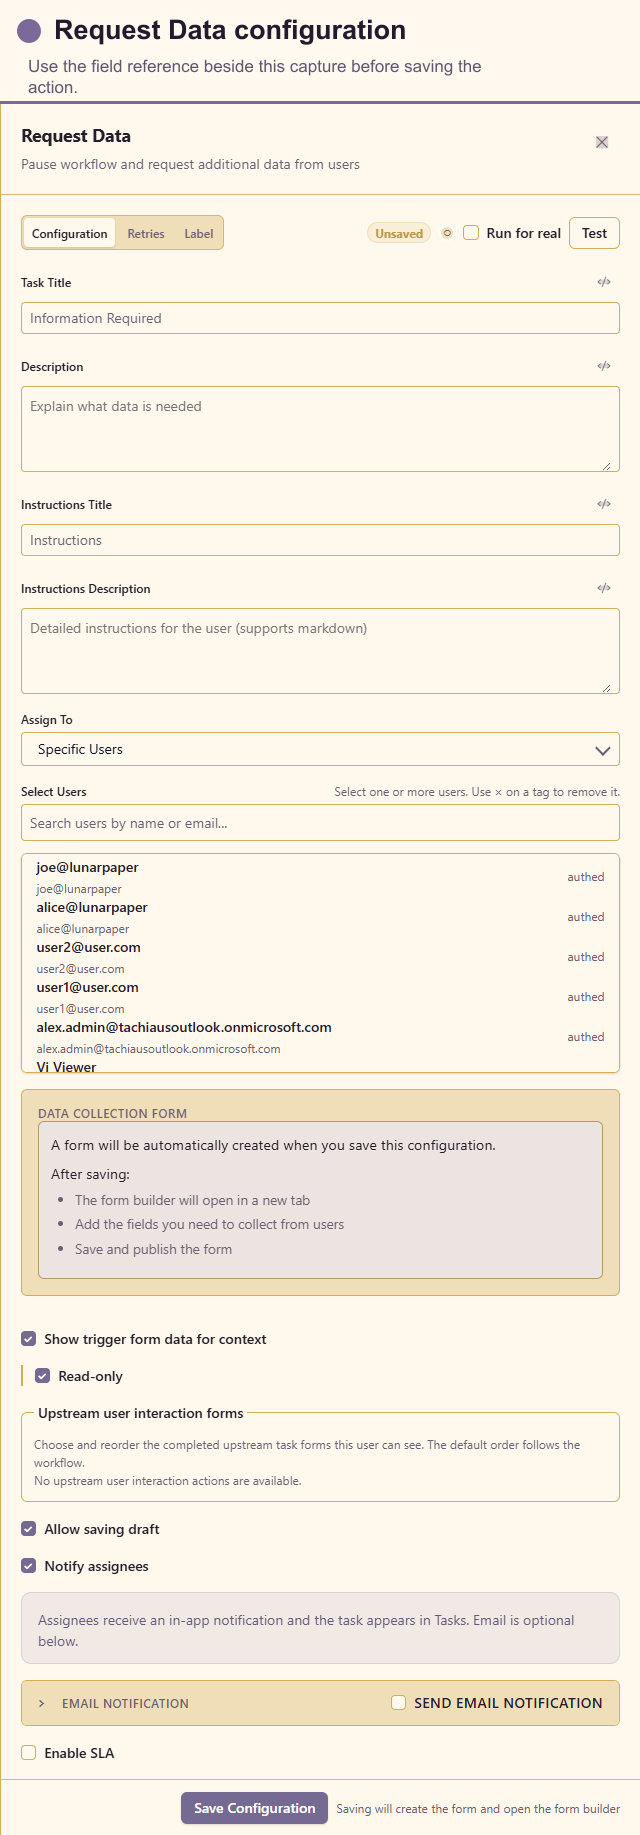
Task: Open code editor for Description field
Action: coord(604,366)
